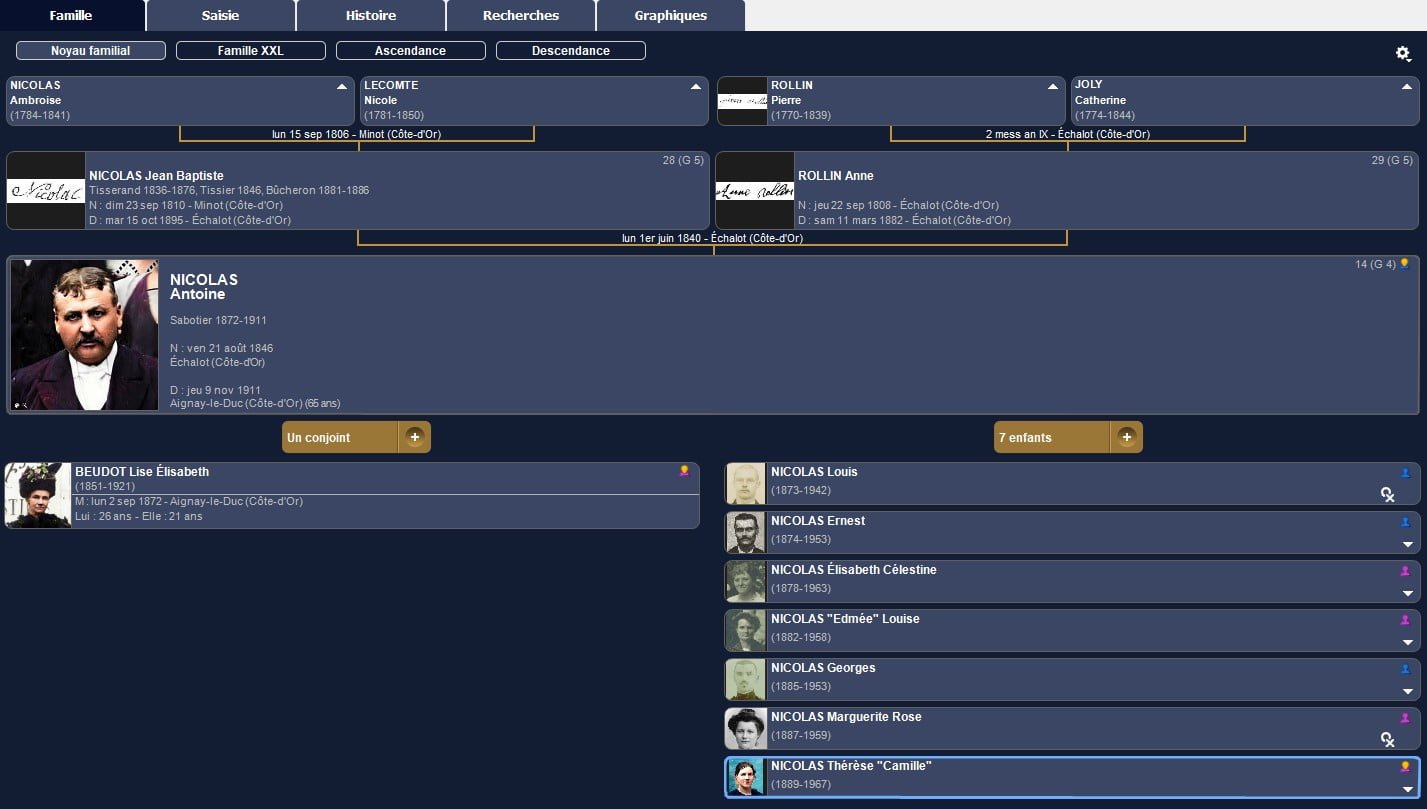
Task: Click the portrait photo of Antoine Nicolas
Action: 84,335
